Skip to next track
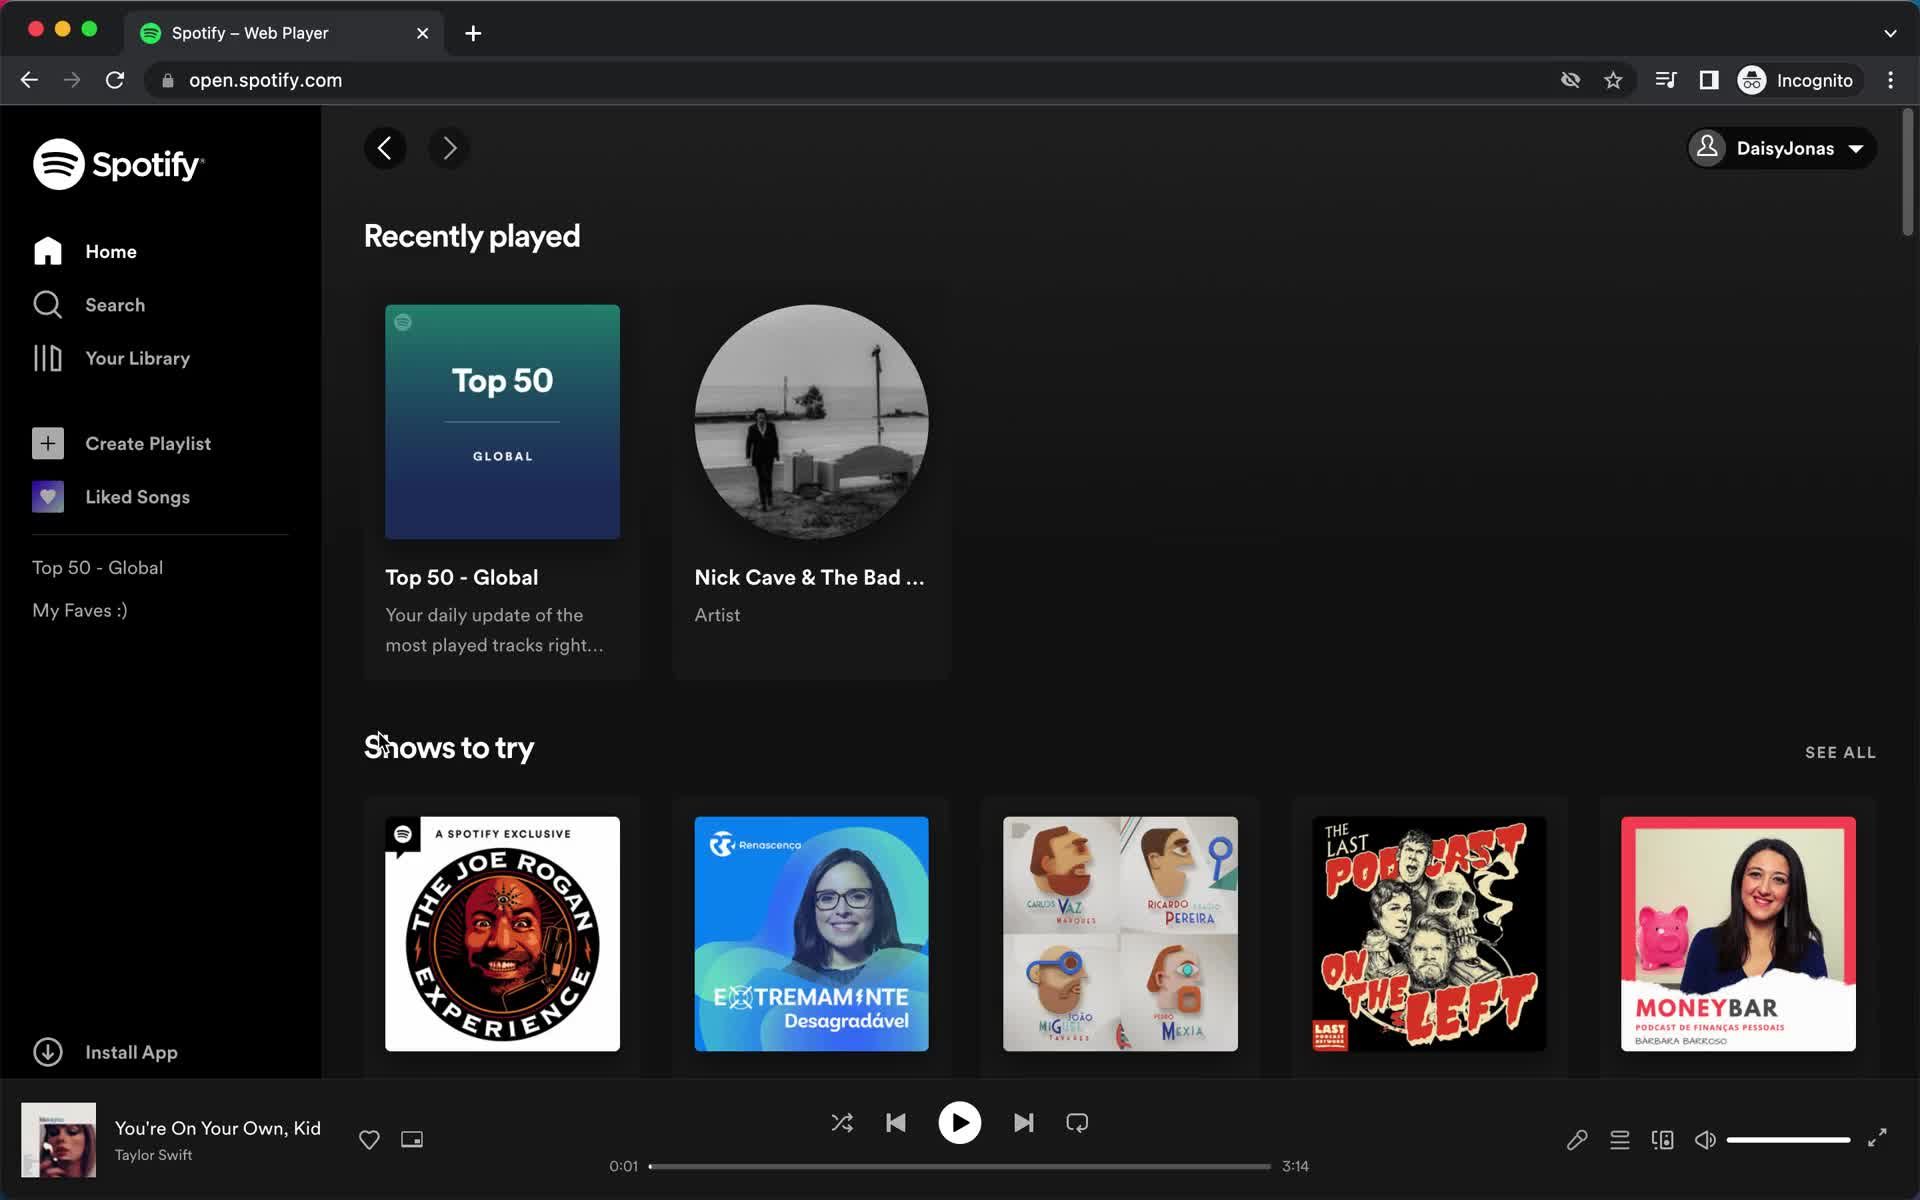Image resolution: width=1920 pixels, height=1200 pixels. 1023,1123
